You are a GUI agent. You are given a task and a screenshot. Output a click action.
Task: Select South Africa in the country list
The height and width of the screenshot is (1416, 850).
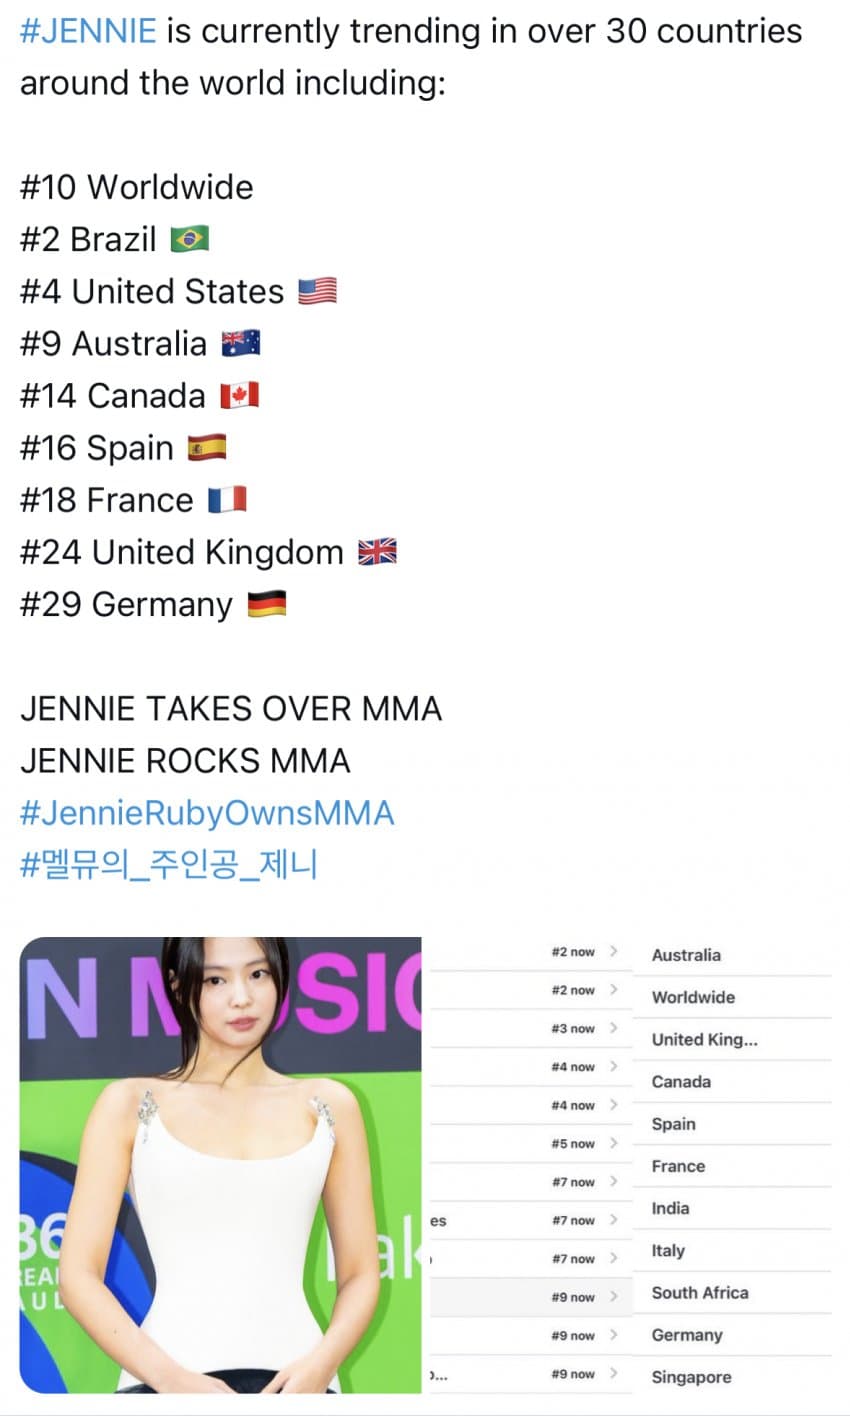(x=699, y=1293)
